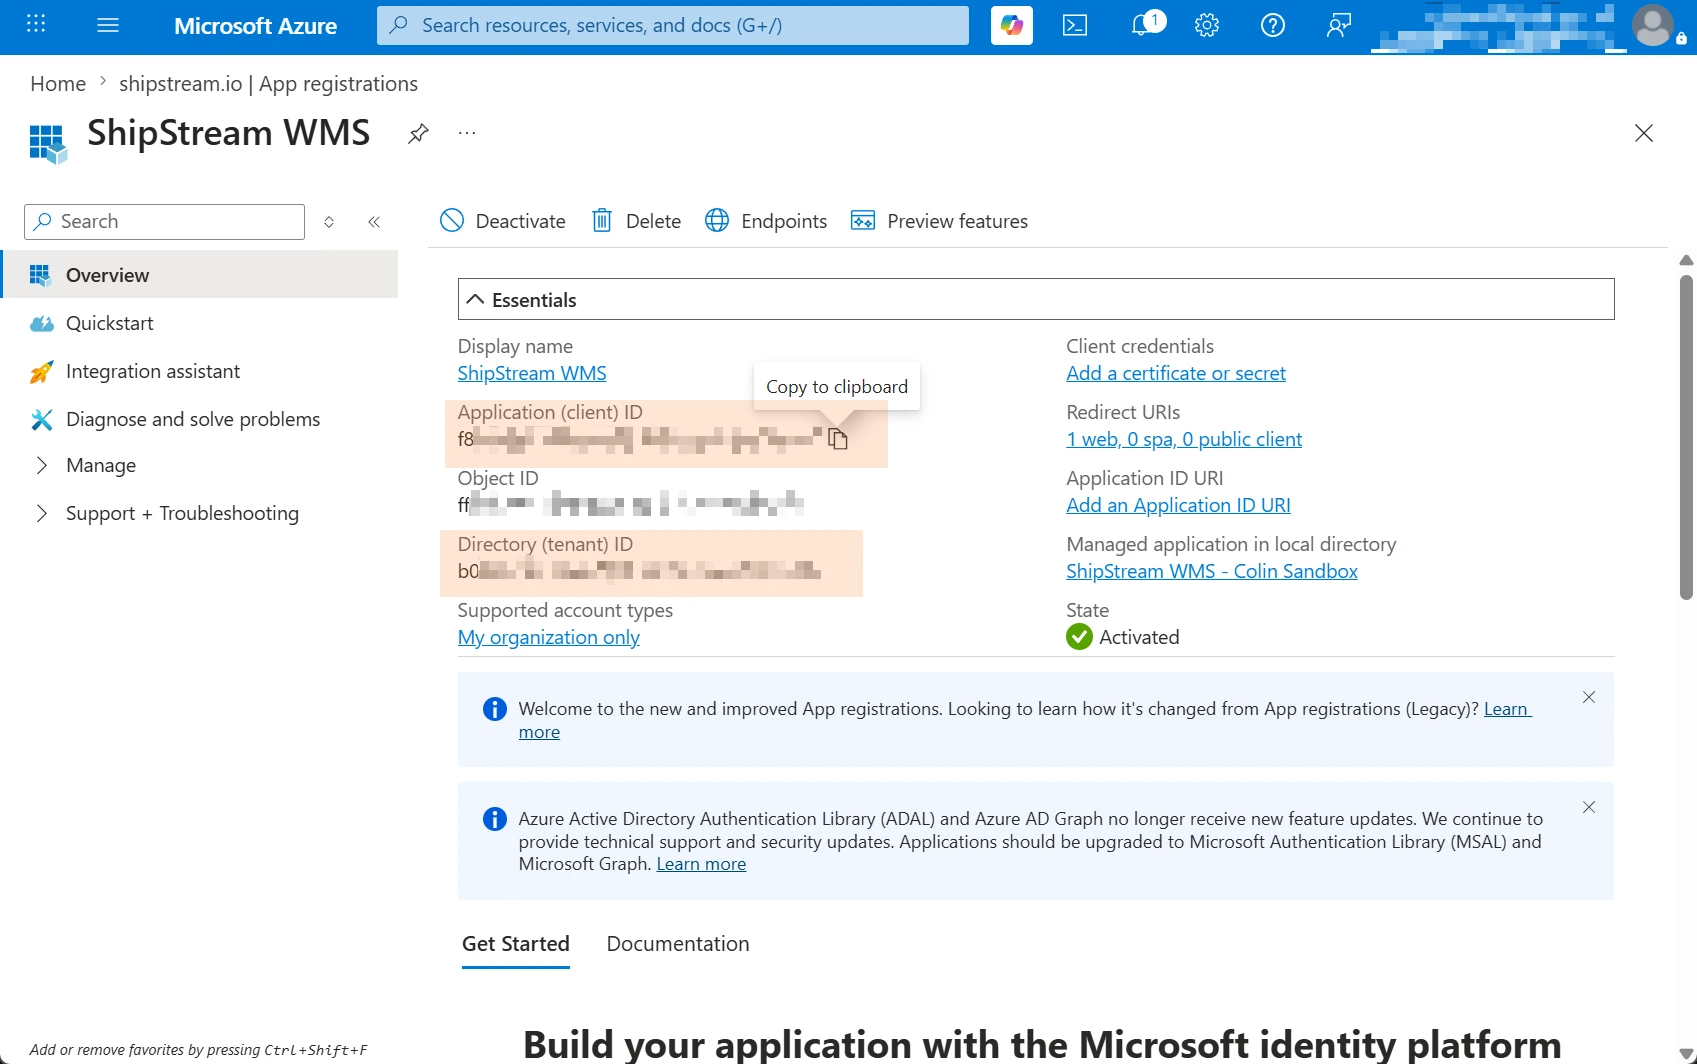Open the ShipStream WMS display name link
The image size is (1697, 1064).
(532, 373)
